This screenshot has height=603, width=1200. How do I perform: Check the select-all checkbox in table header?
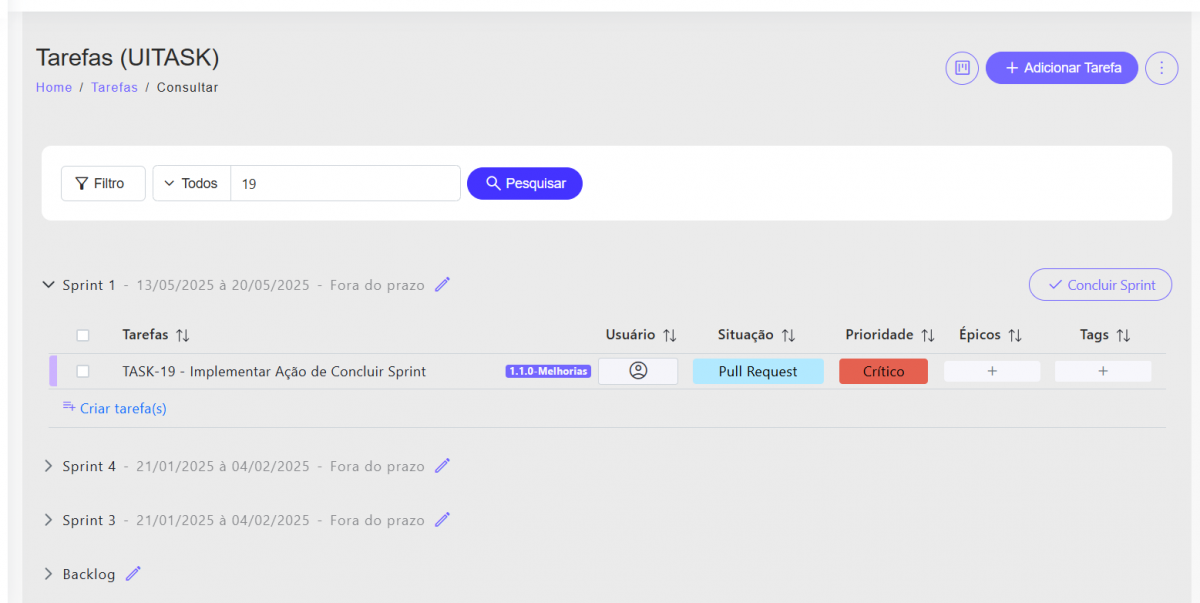[83, 335]
